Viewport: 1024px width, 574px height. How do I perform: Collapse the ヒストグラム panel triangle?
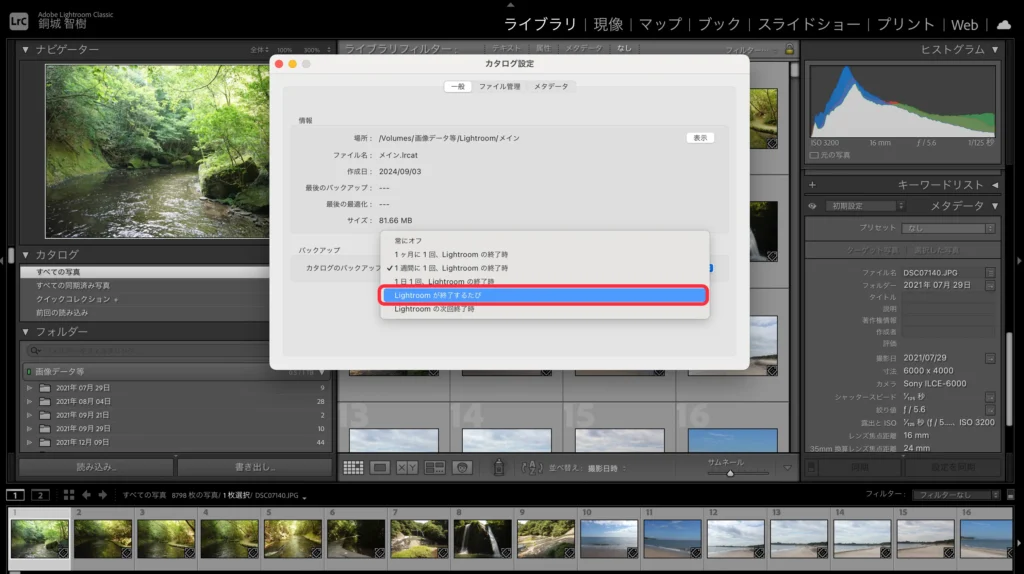[x=995, y=49]
